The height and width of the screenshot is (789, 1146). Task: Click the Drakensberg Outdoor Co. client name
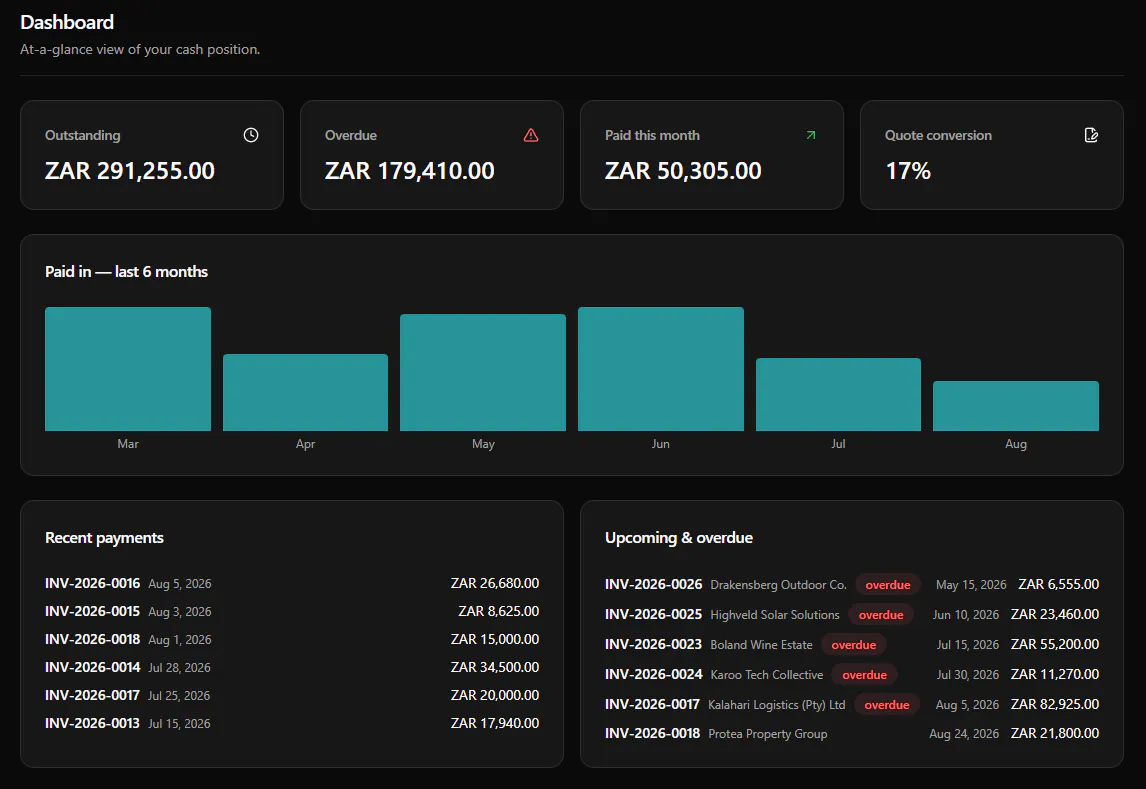click(778, 584)
